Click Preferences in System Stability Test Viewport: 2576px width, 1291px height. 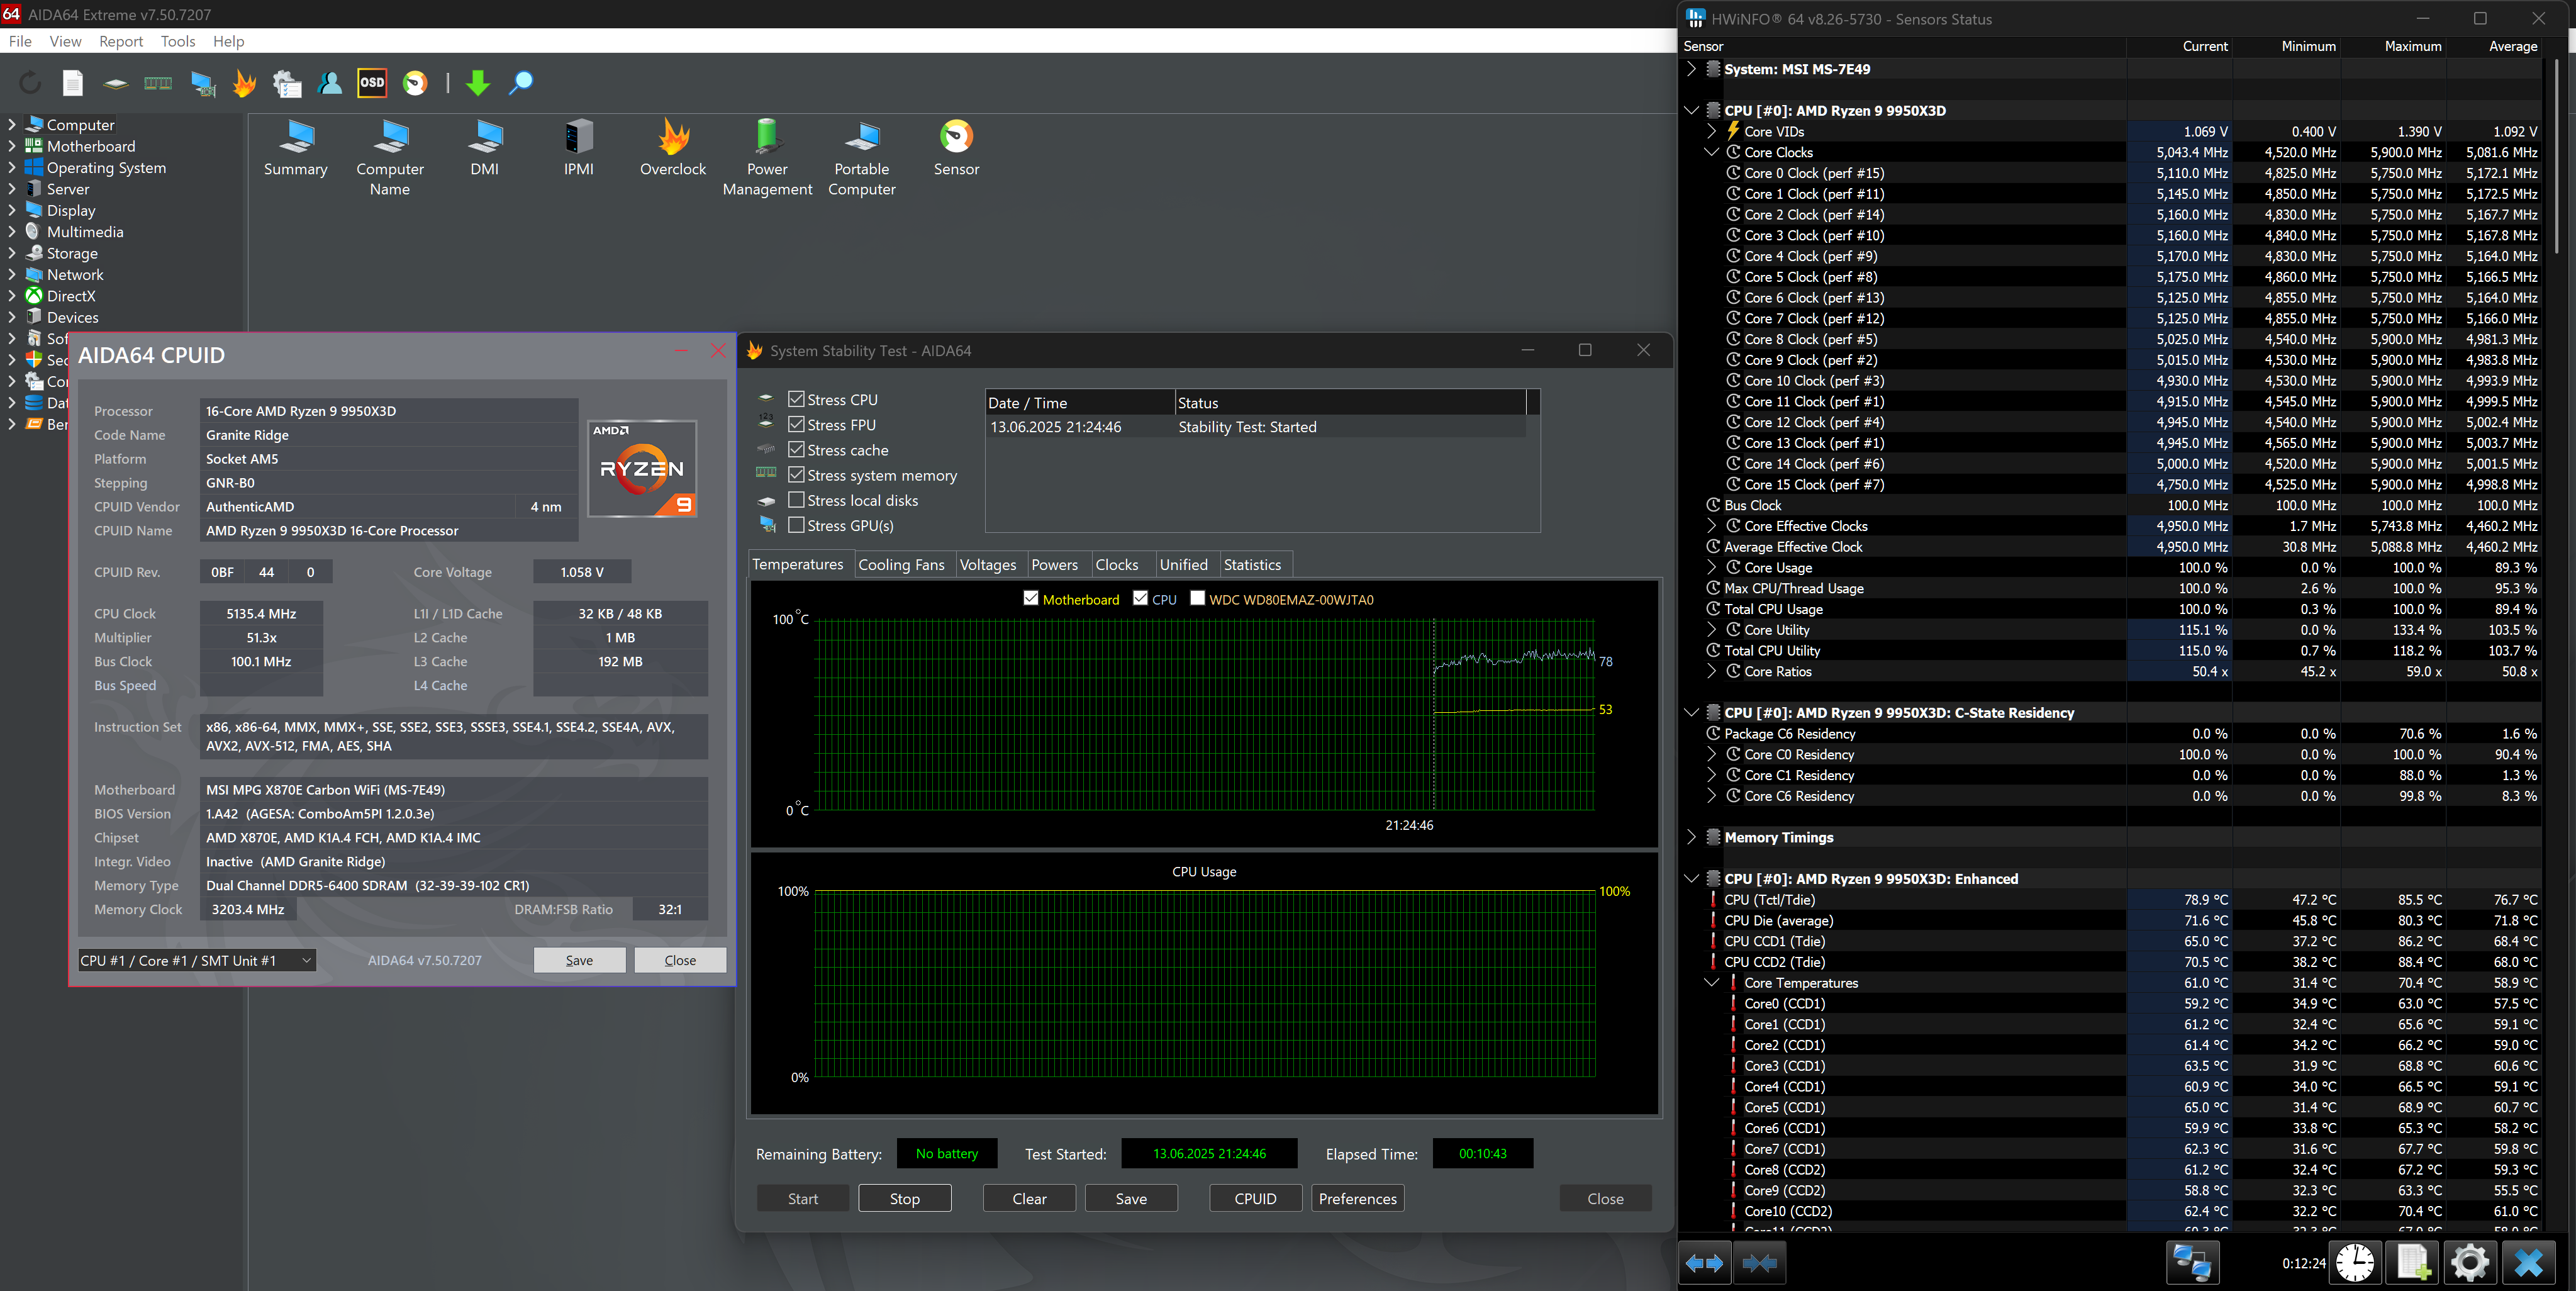[1357, 1198]
